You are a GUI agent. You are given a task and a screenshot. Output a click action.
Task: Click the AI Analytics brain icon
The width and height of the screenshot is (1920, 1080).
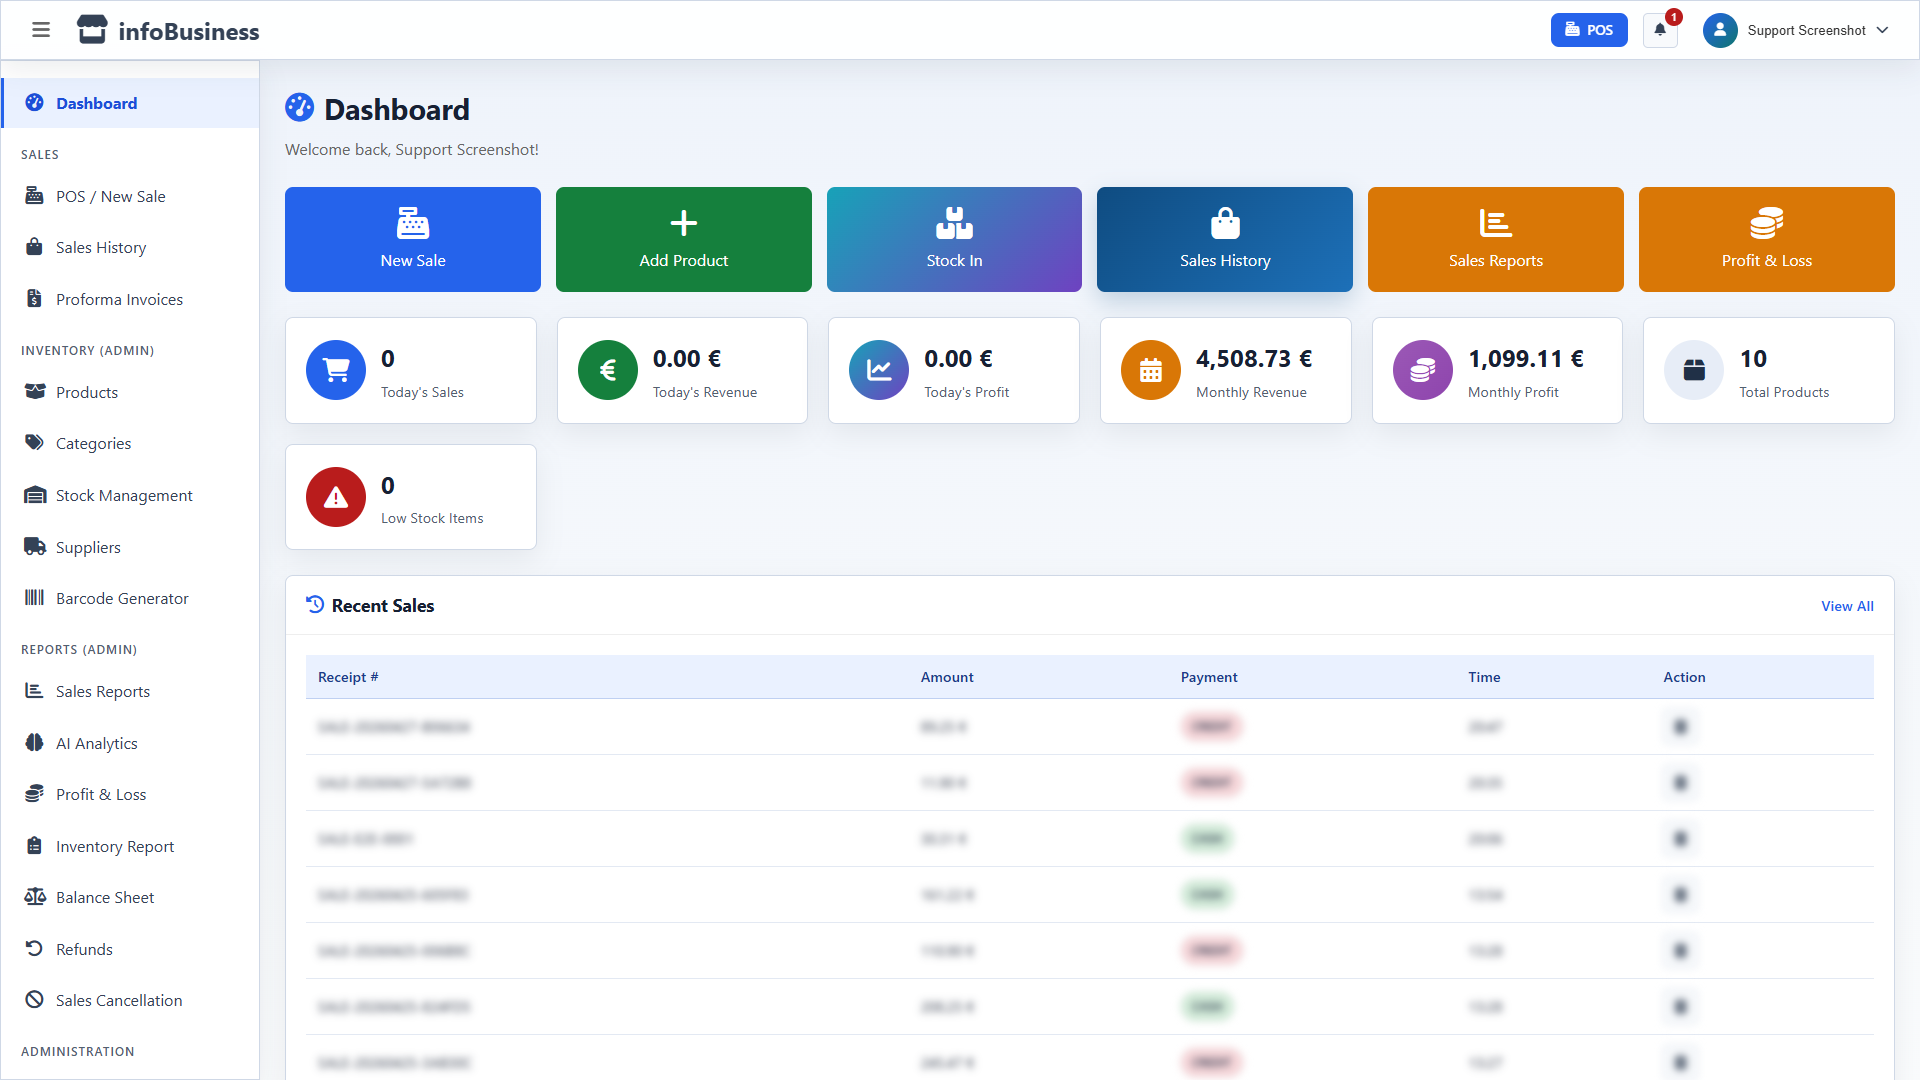point(35,743)
